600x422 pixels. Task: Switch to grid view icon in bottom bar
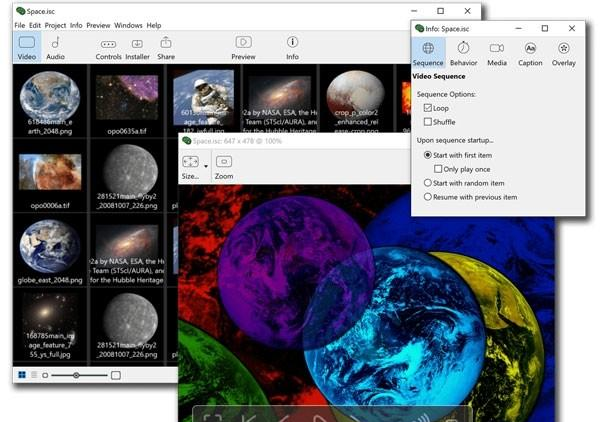(x=22, y=375)
